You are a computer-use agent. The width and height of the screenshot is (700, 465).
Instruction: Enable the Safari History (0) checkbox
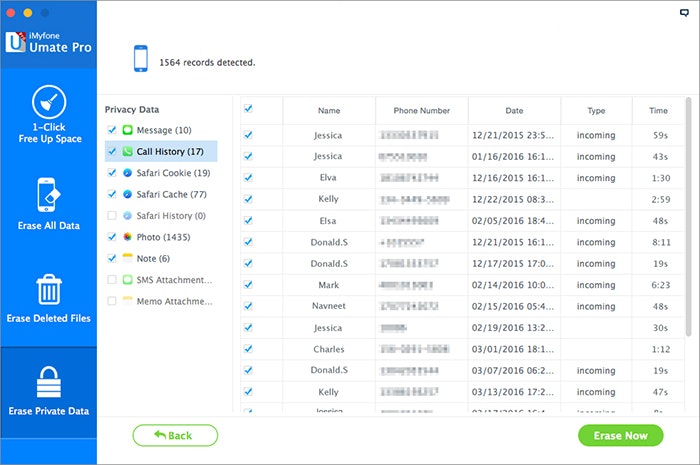[112, 216]
